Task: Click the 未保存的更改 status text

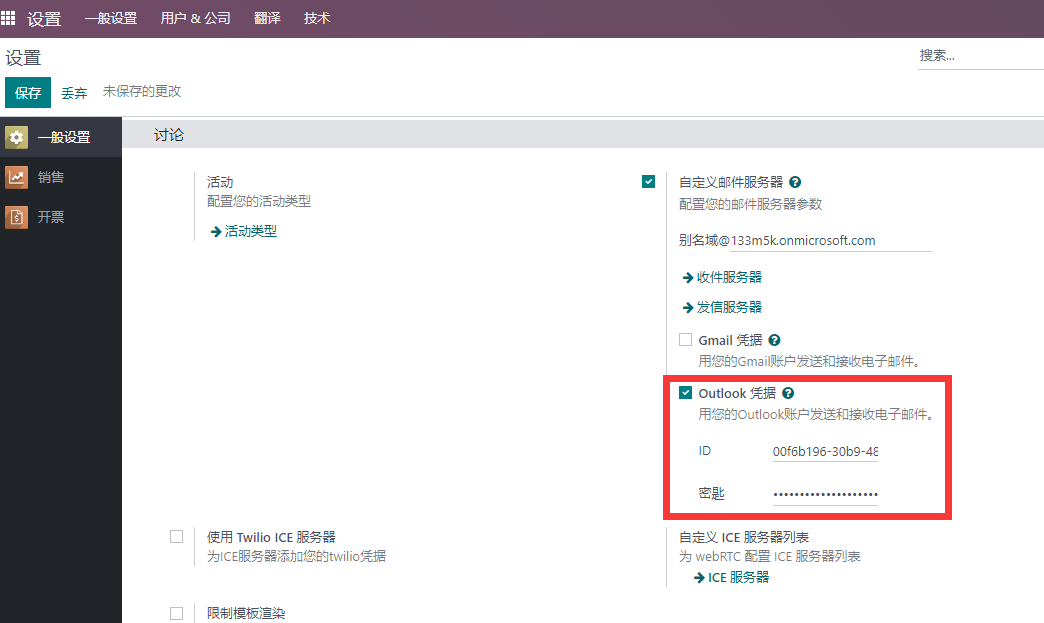Action: (x=142, y=91)
